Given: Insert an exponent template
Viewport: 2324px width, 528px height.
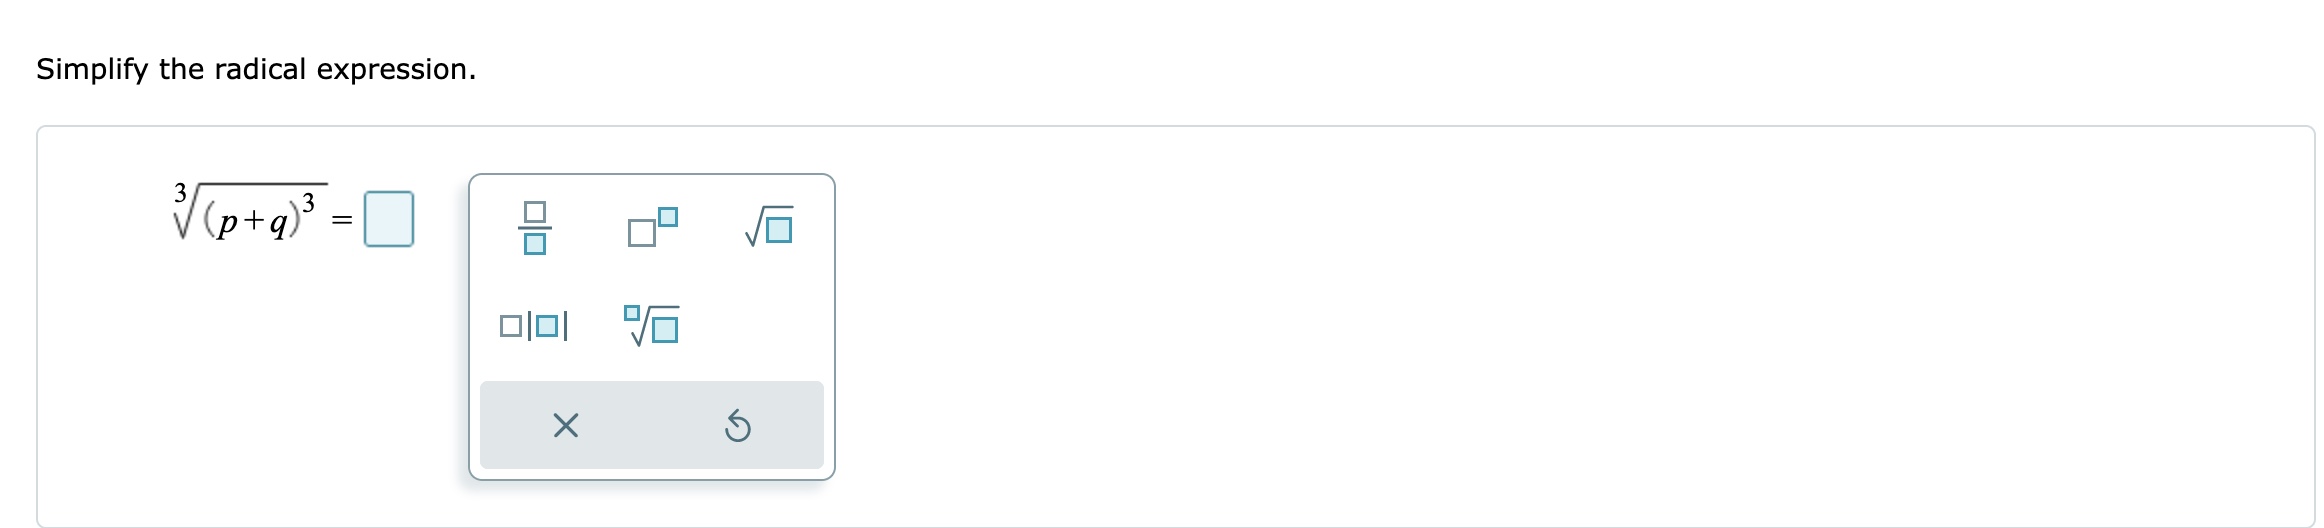Looking at the screenshot, I should tap(652, 227).
